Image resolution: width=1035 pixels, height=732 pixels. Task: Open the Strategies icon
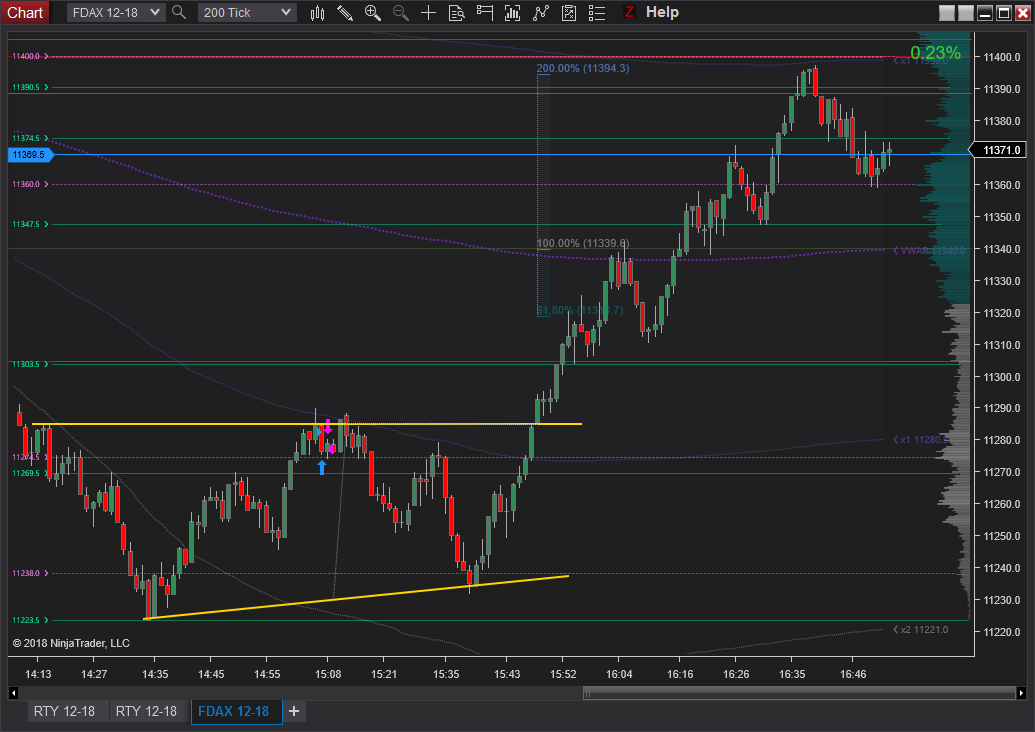pyautogui.click(x=569, y=13)
